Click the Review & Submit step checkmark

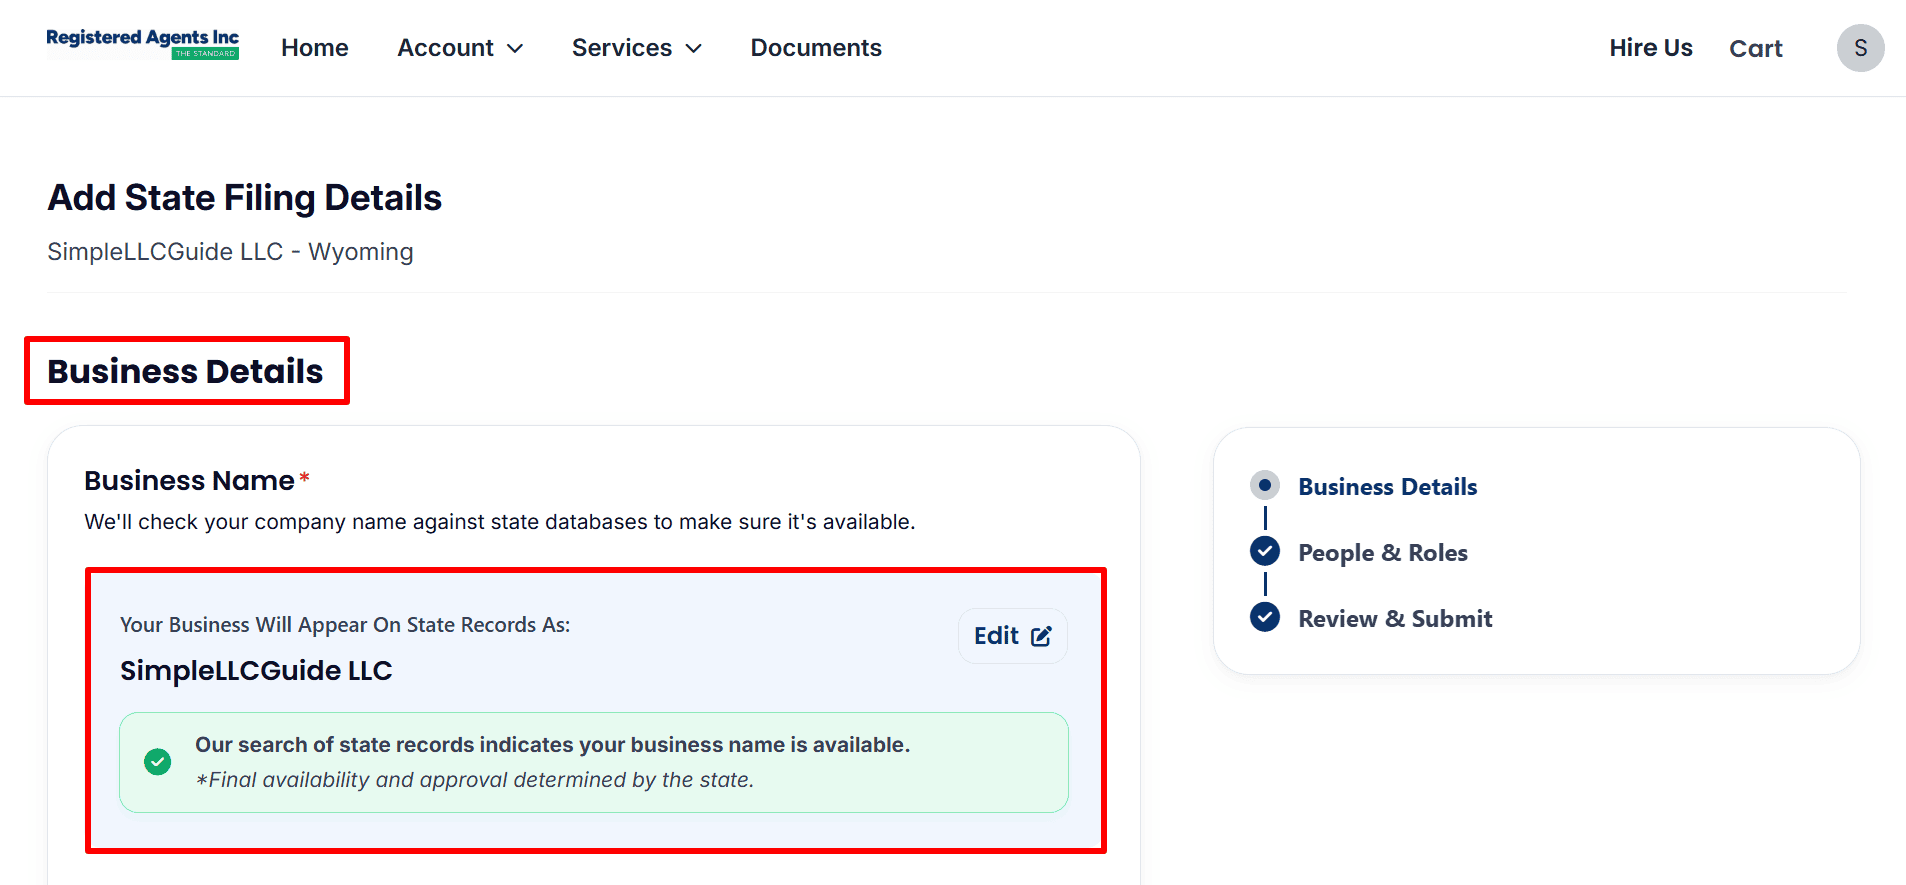(x=1265, y=617)
